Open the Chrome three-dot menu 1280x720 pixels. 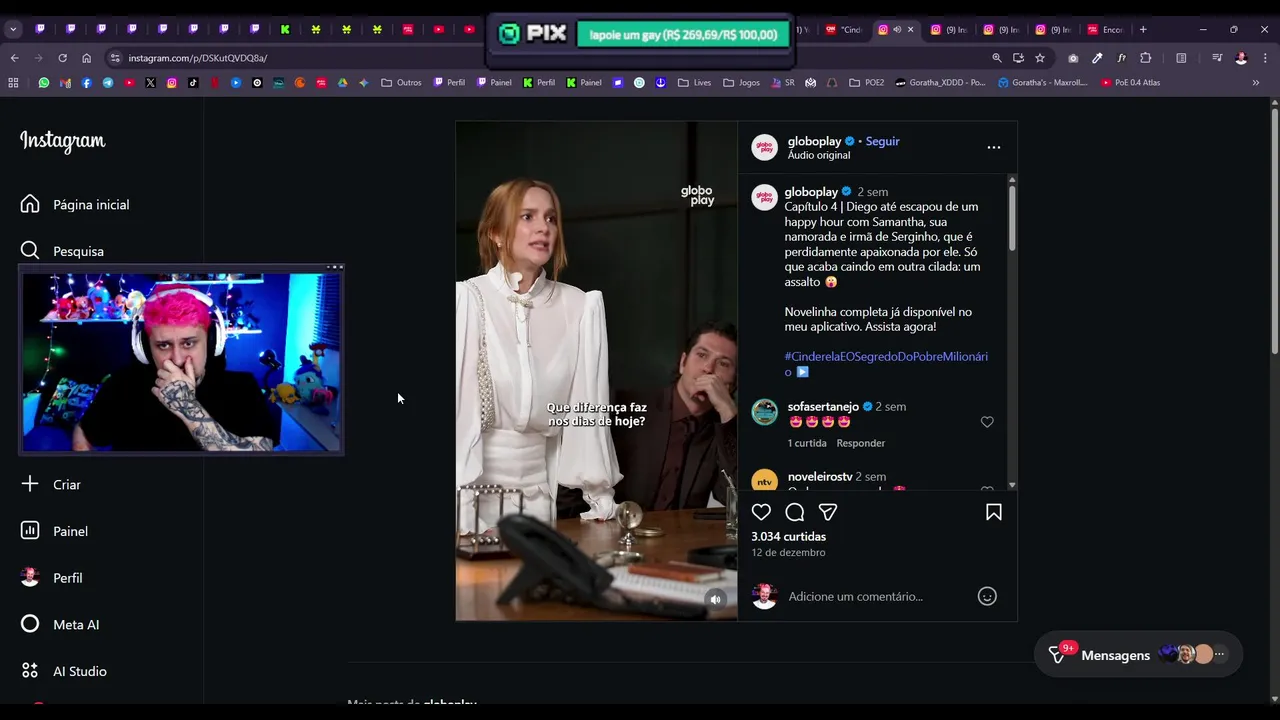(1265, 58)
